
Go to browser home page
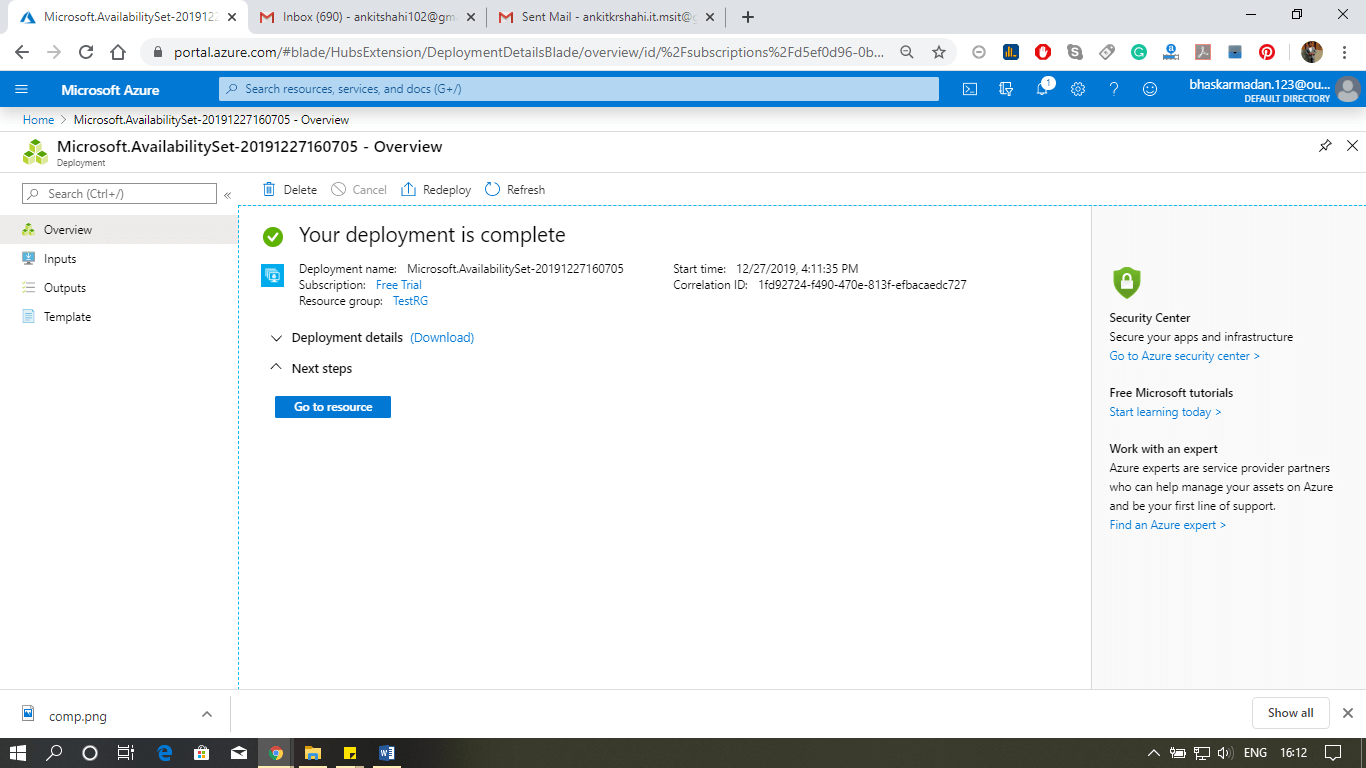click(x=118, y=52)
